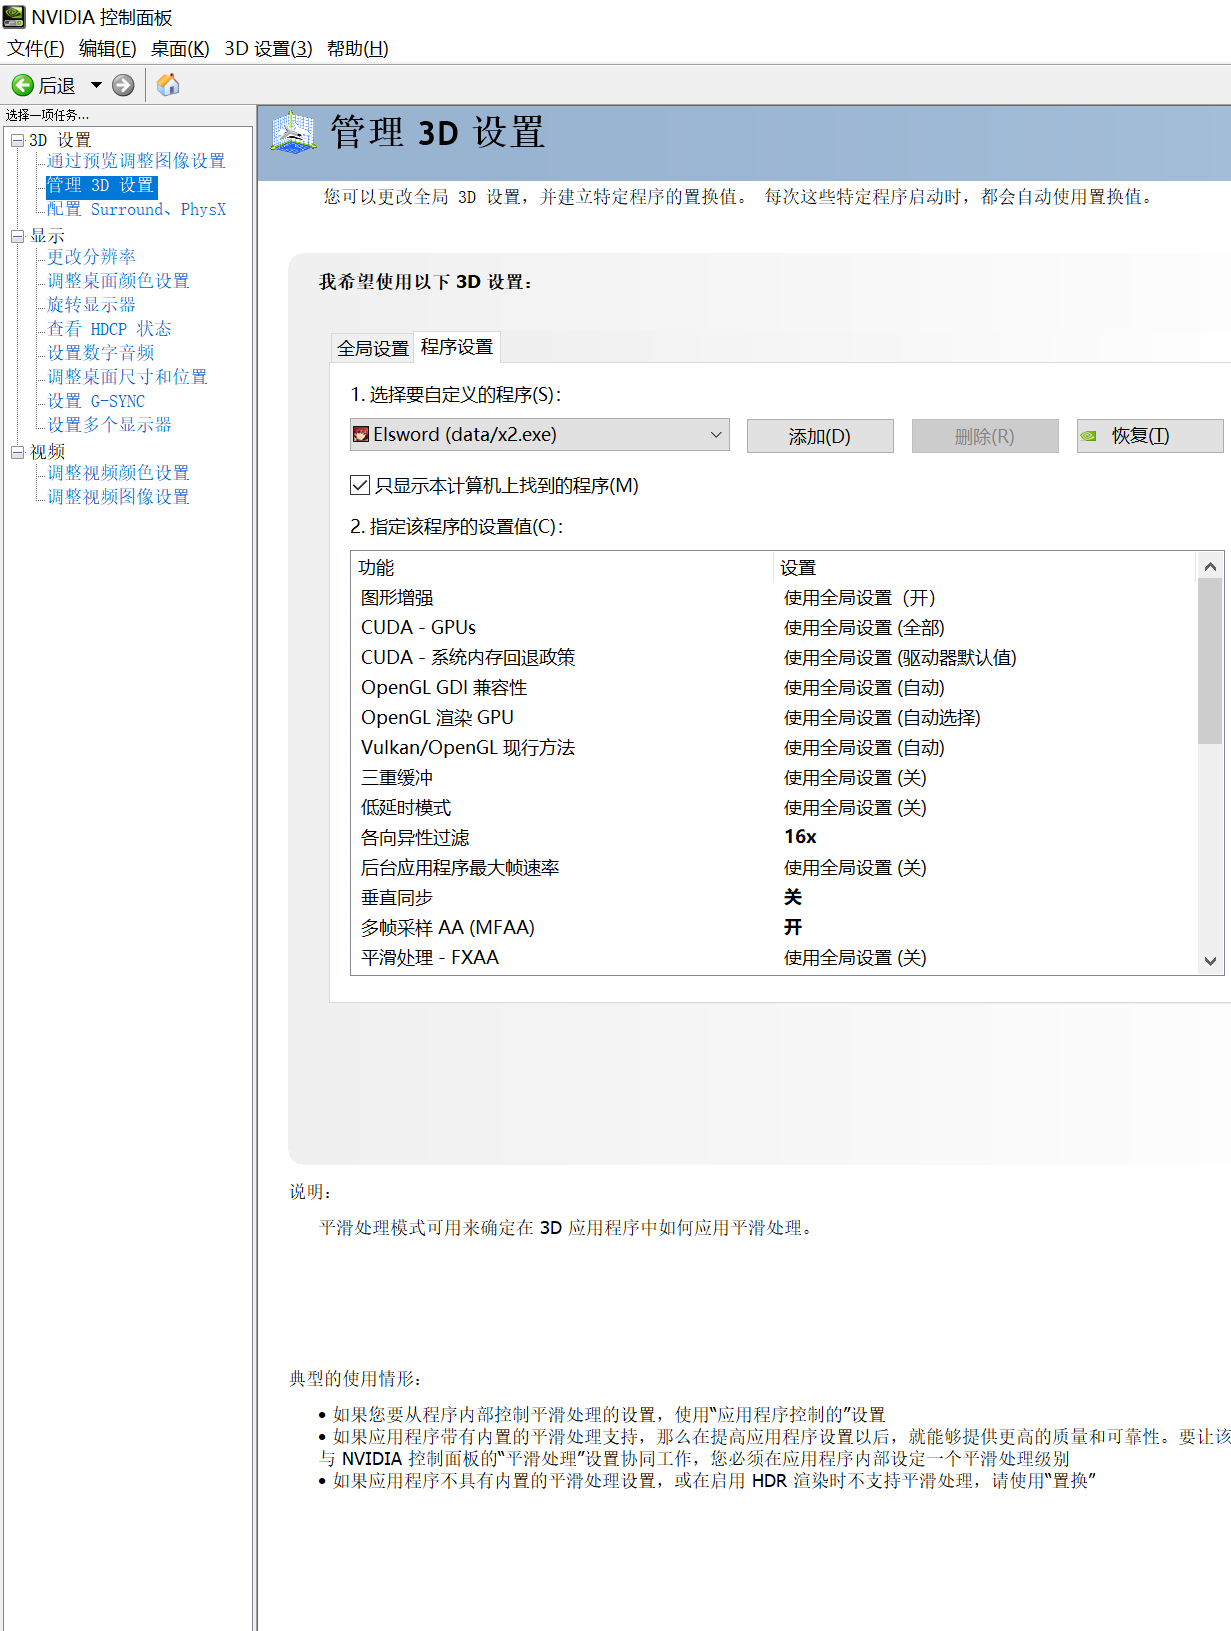
Task: Open the 文件(F) menu
Action: point(36,48)
